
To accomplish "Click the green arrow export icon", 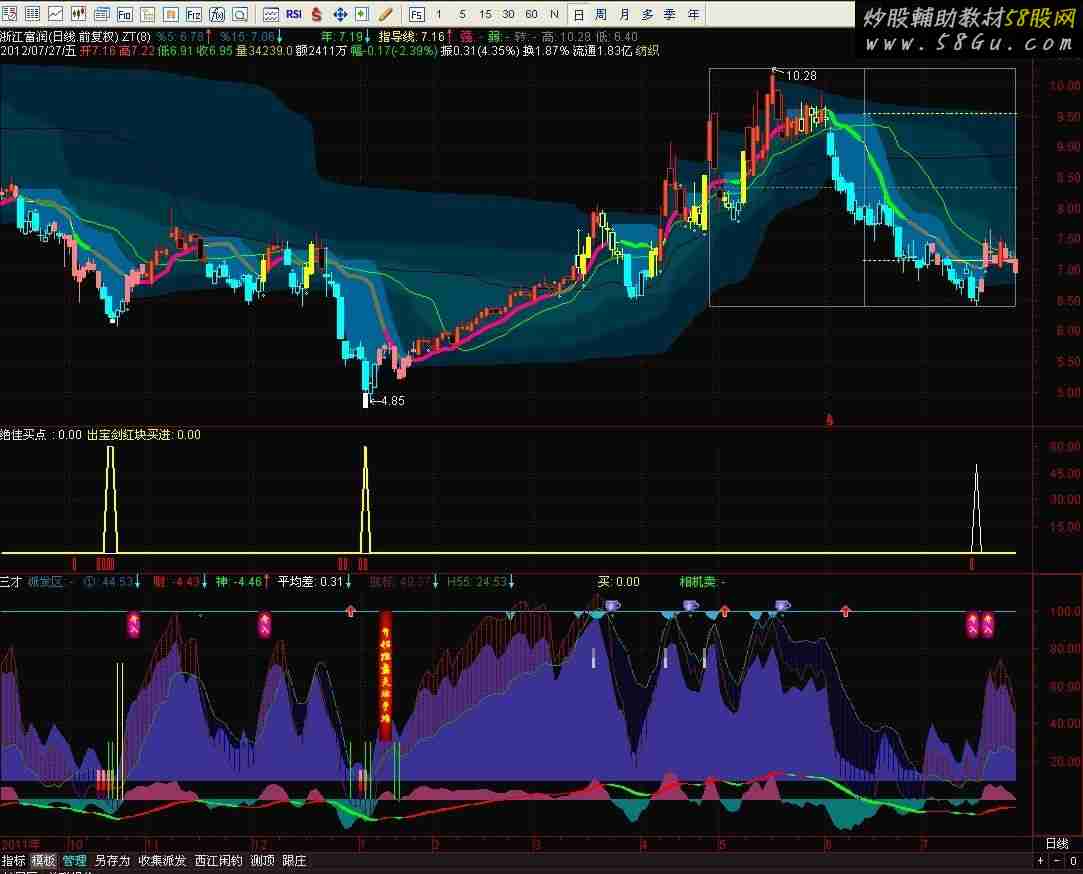I will click(363, 14).
